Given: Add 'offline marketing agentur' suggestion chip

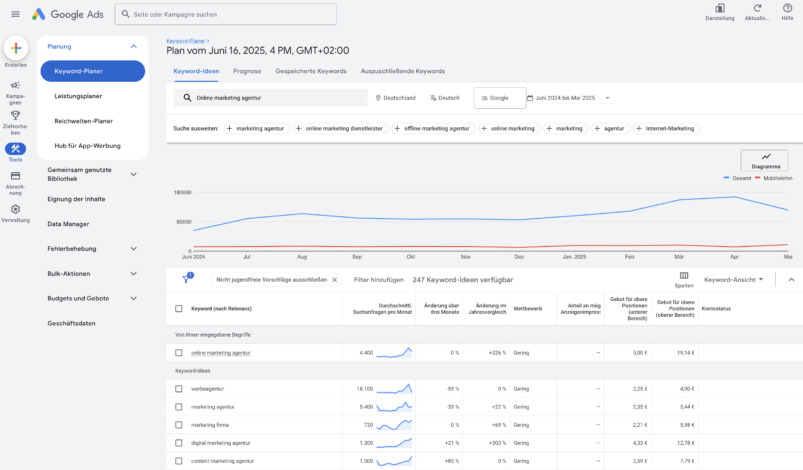Looking at the screenshot, I should click(432, 129).
